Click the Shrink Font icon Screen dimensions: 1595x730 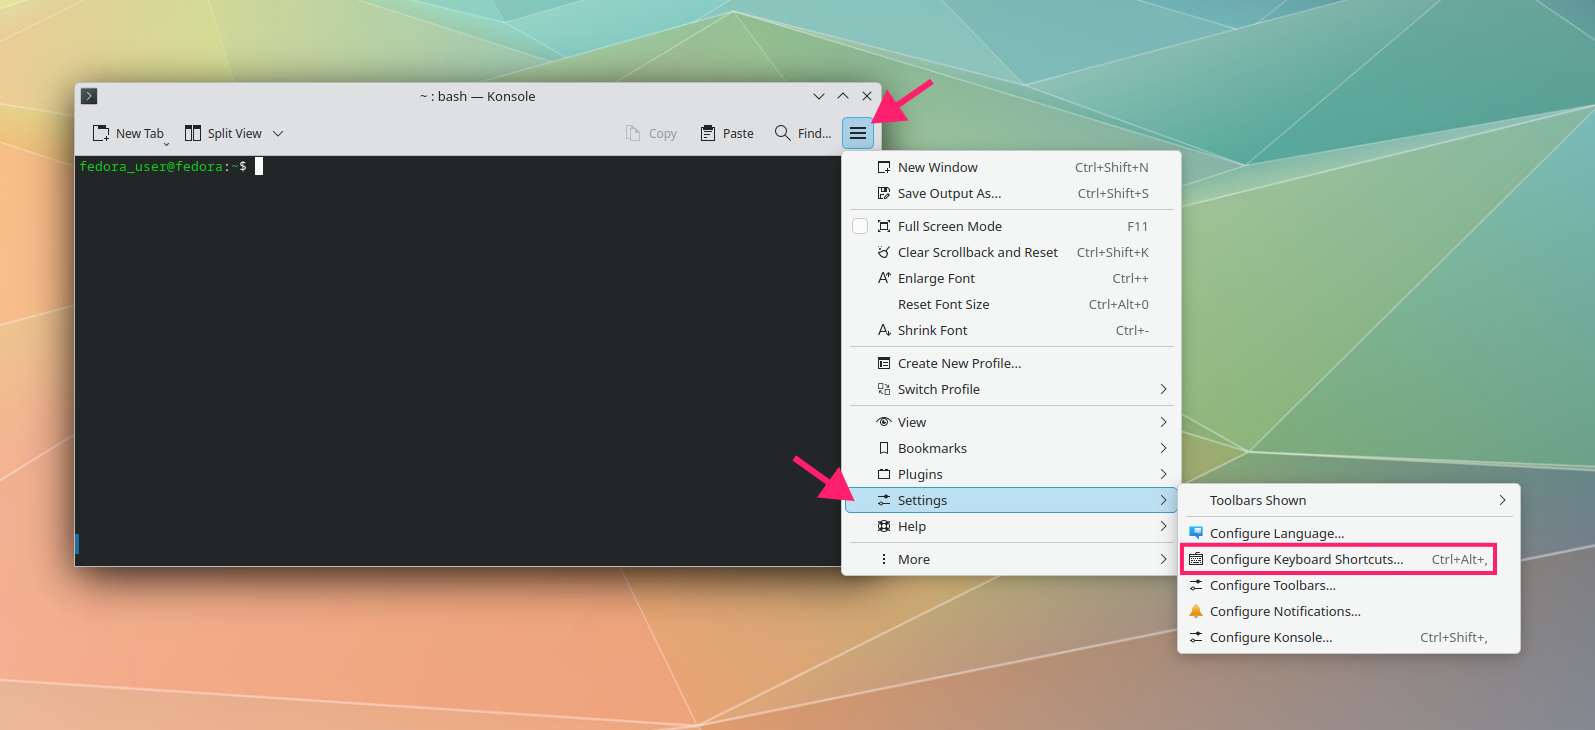pos(884,330)
